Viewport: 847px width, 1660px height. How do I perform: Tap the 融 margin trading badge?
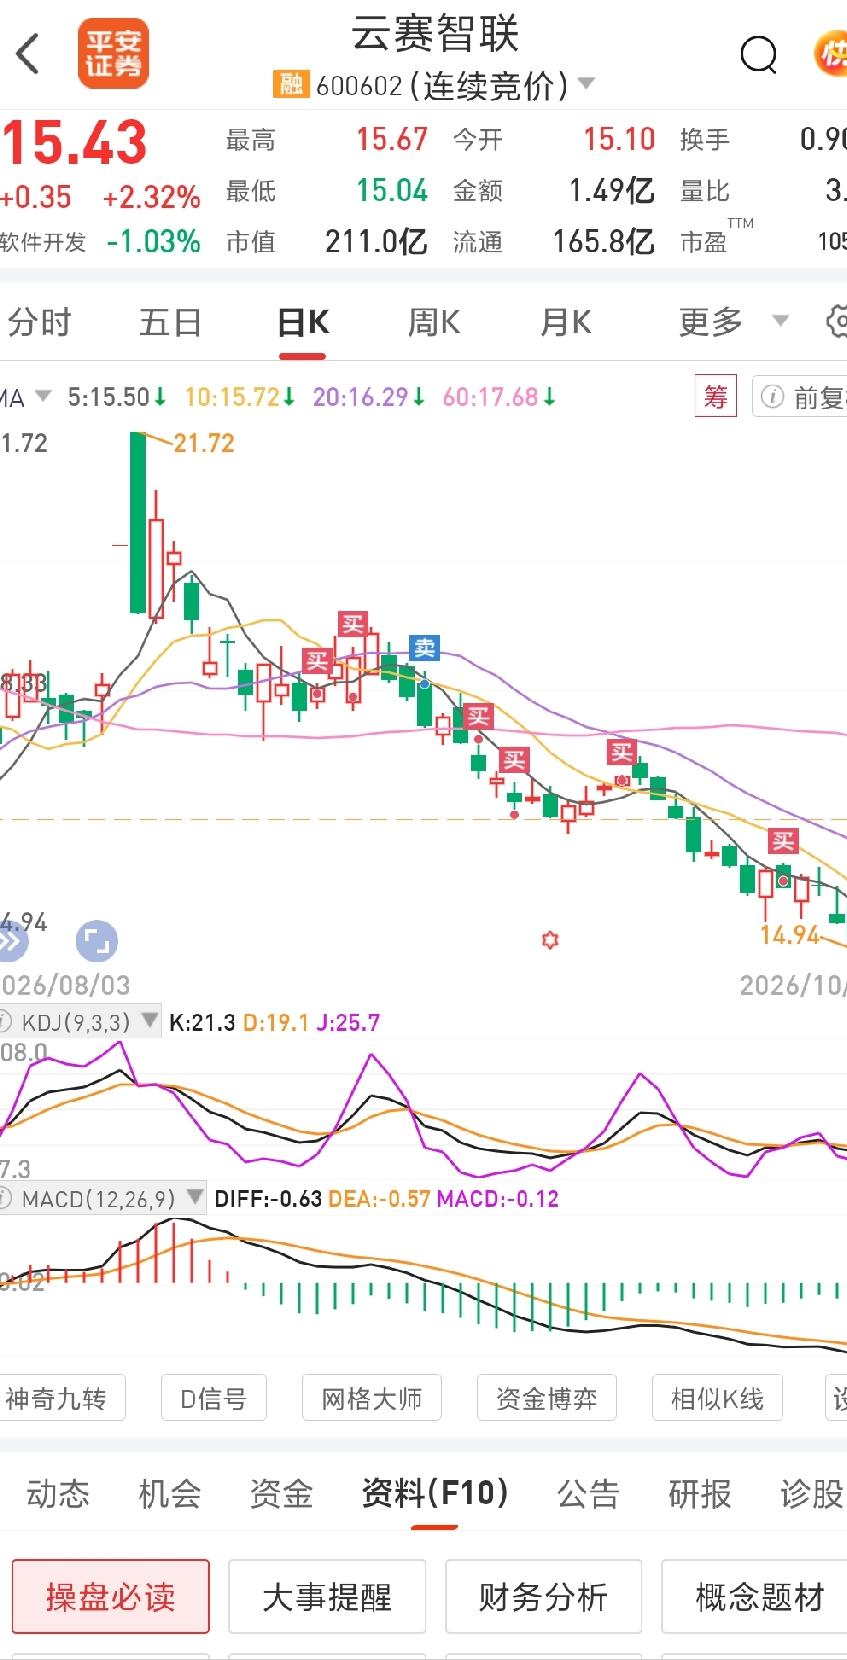coord(290,85)
